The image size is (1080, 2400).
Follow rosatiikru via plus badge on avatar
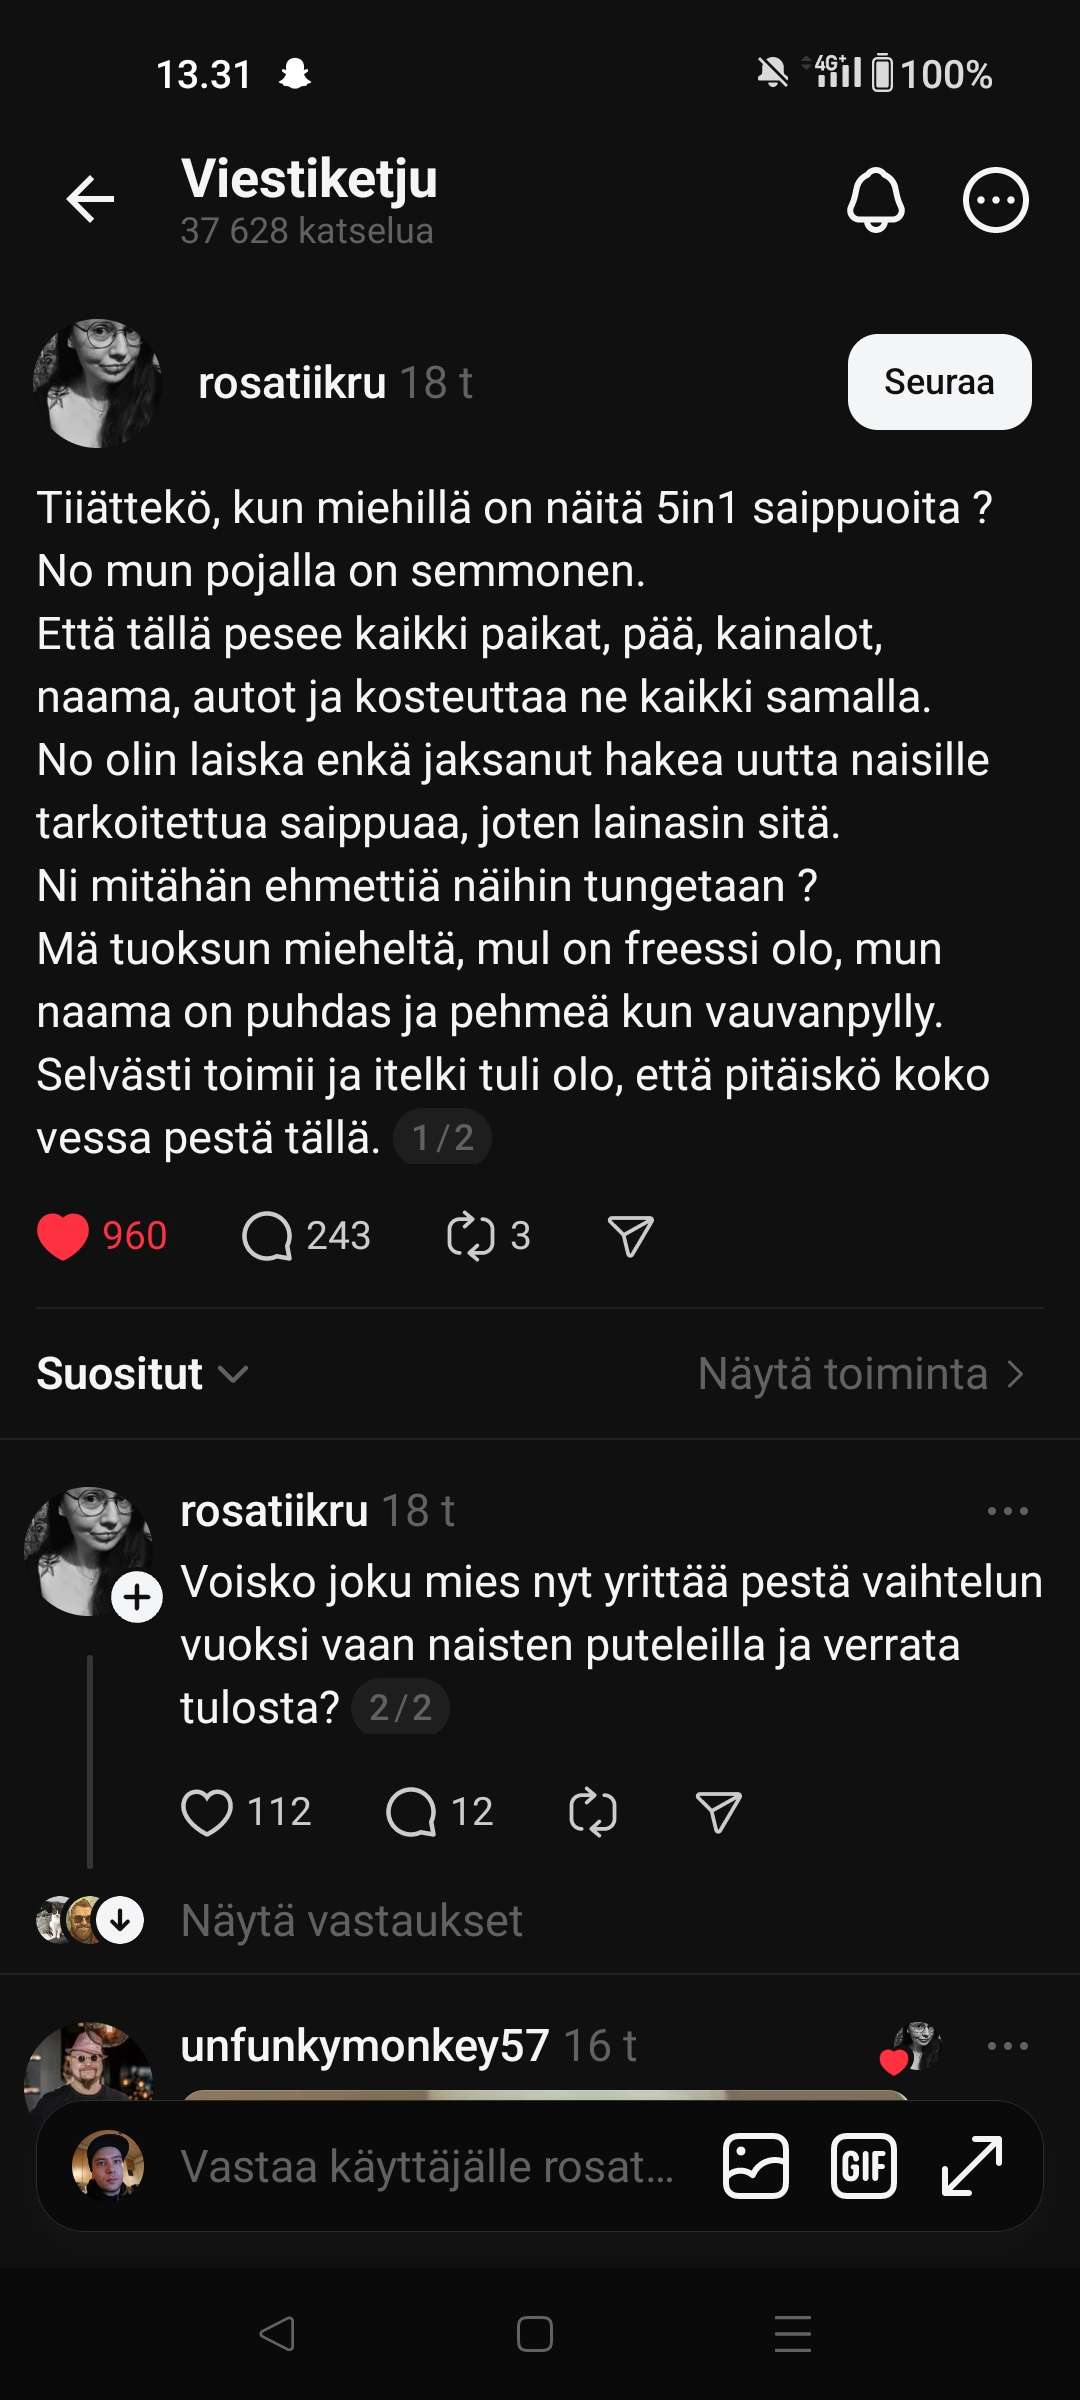137,1597
